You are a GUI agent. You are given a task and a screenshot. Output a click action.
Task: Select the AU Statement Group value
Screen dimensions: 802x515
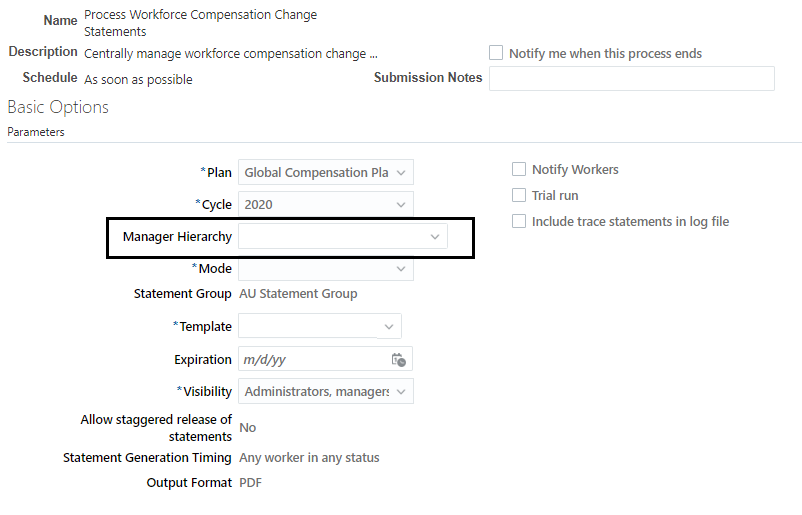tap(298, 294)
